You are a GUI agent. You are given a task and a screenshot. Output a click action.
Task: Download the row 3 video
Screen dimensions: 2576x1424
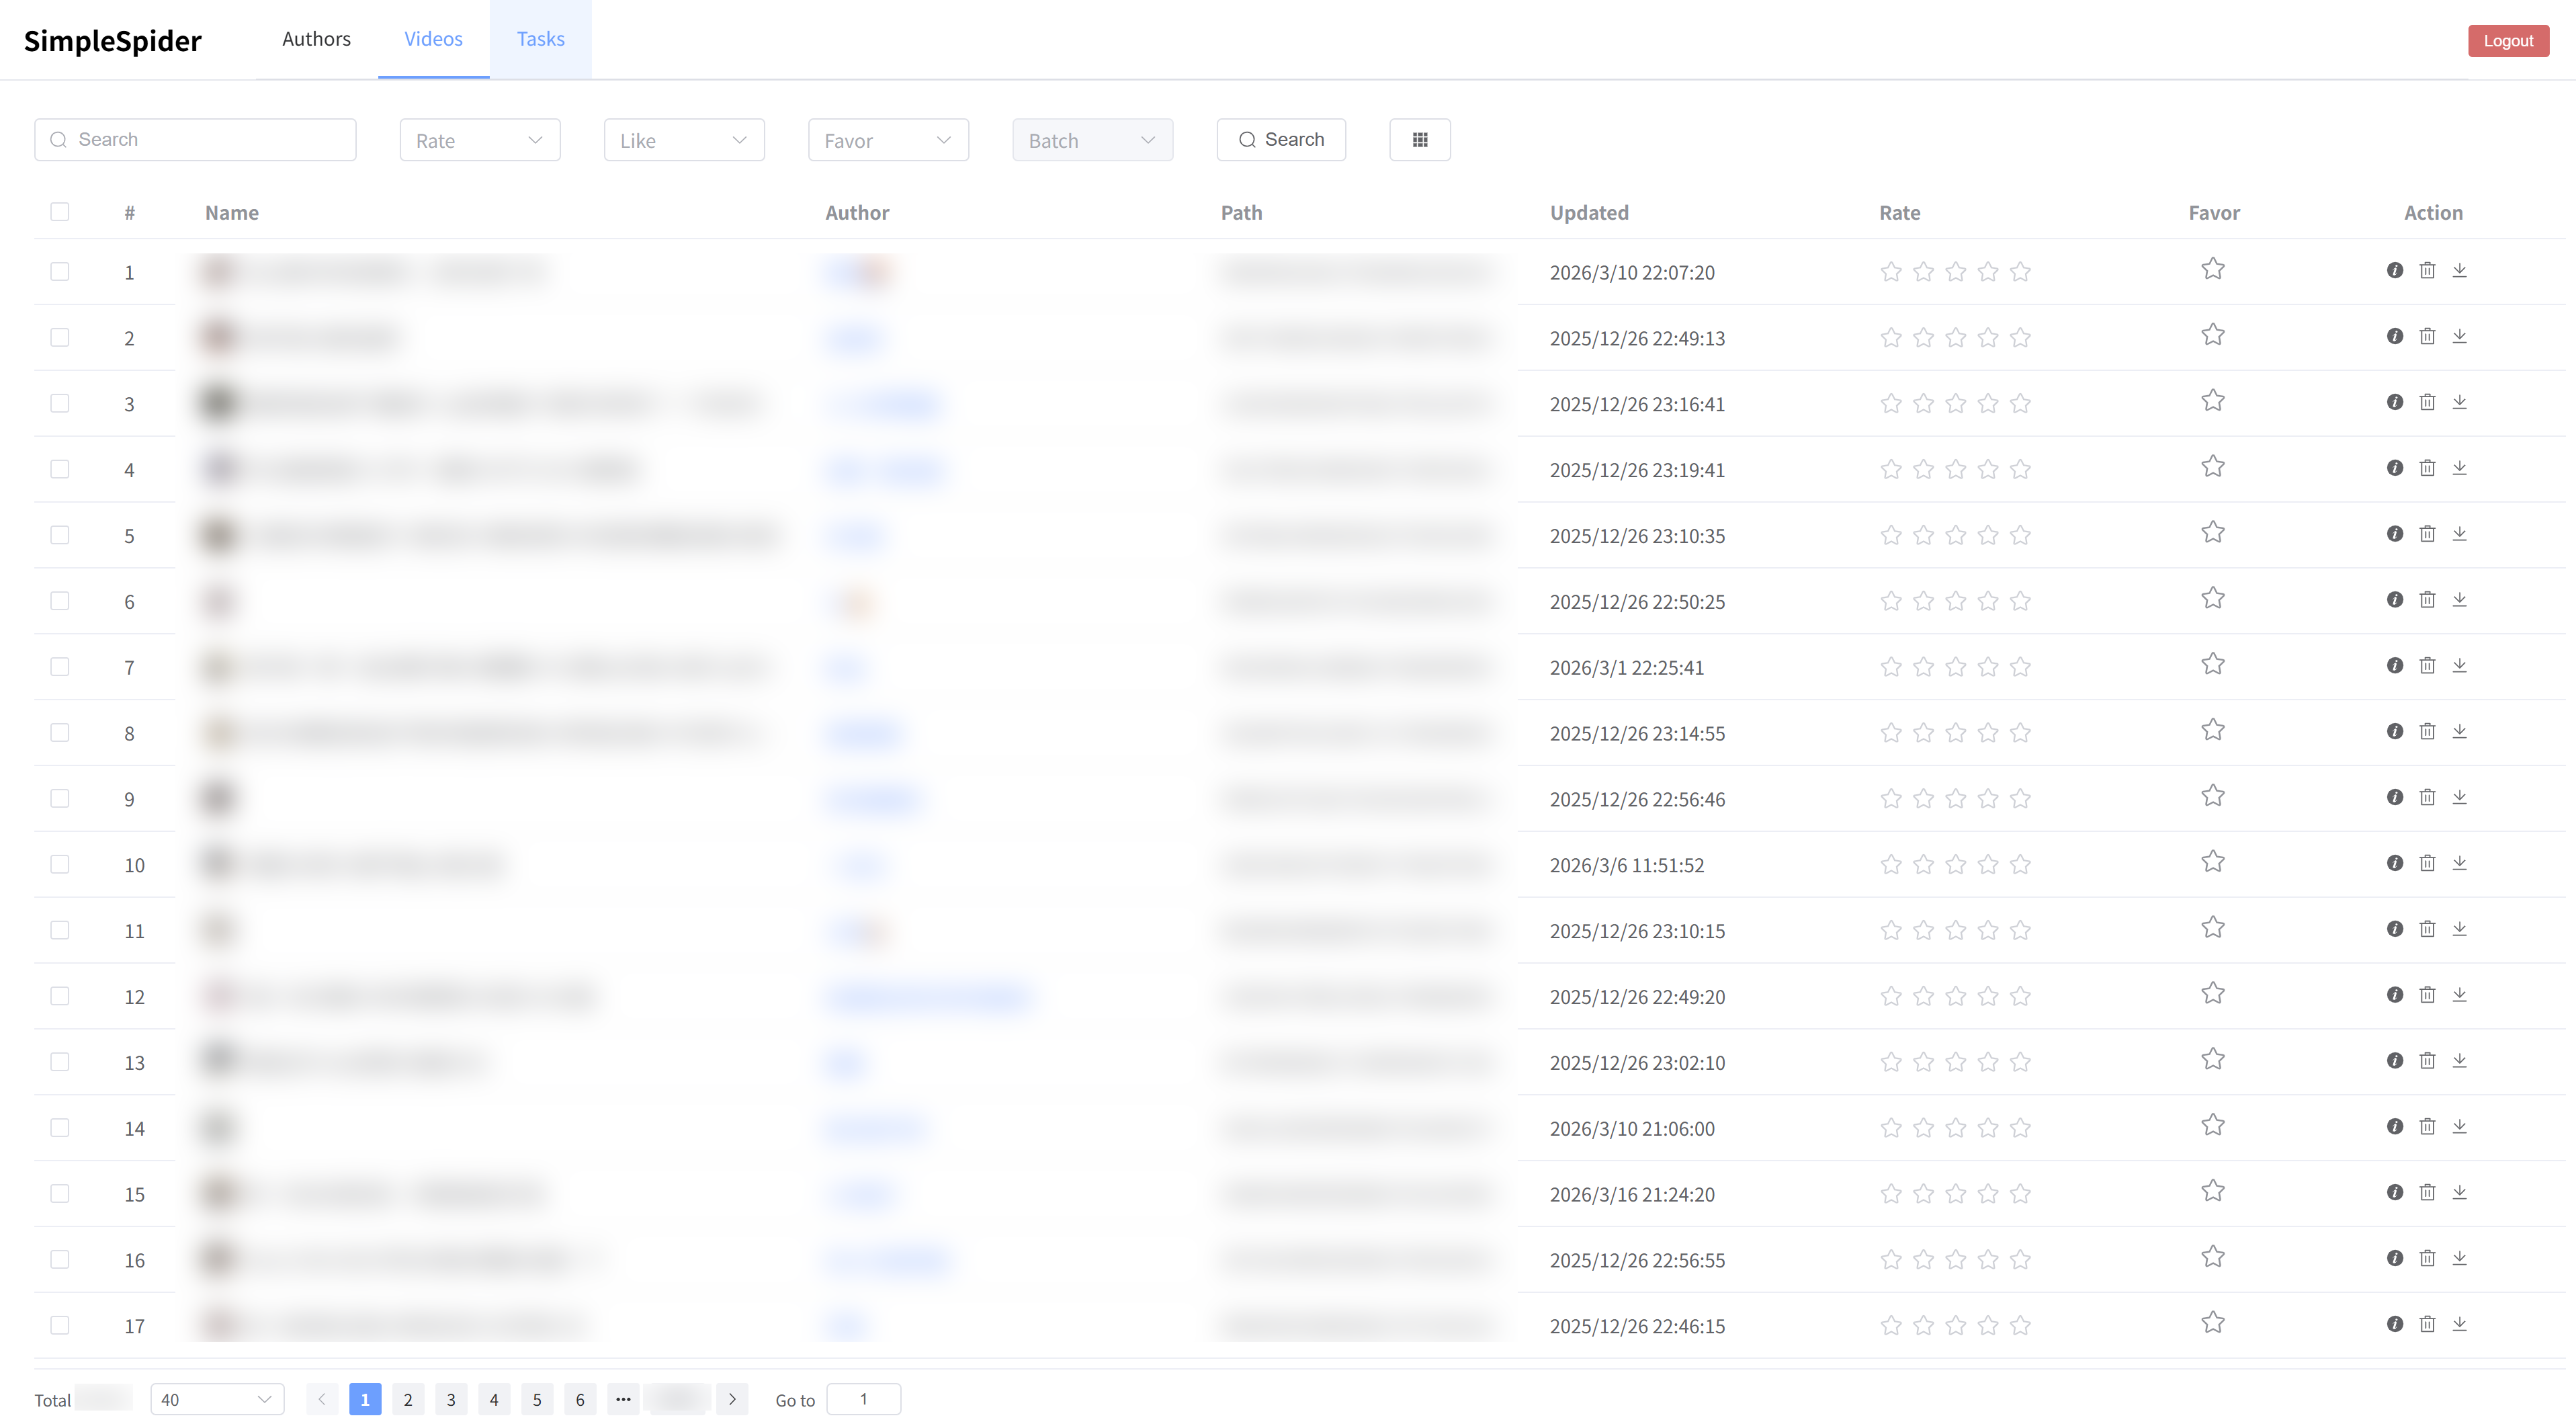point(2459,402)
